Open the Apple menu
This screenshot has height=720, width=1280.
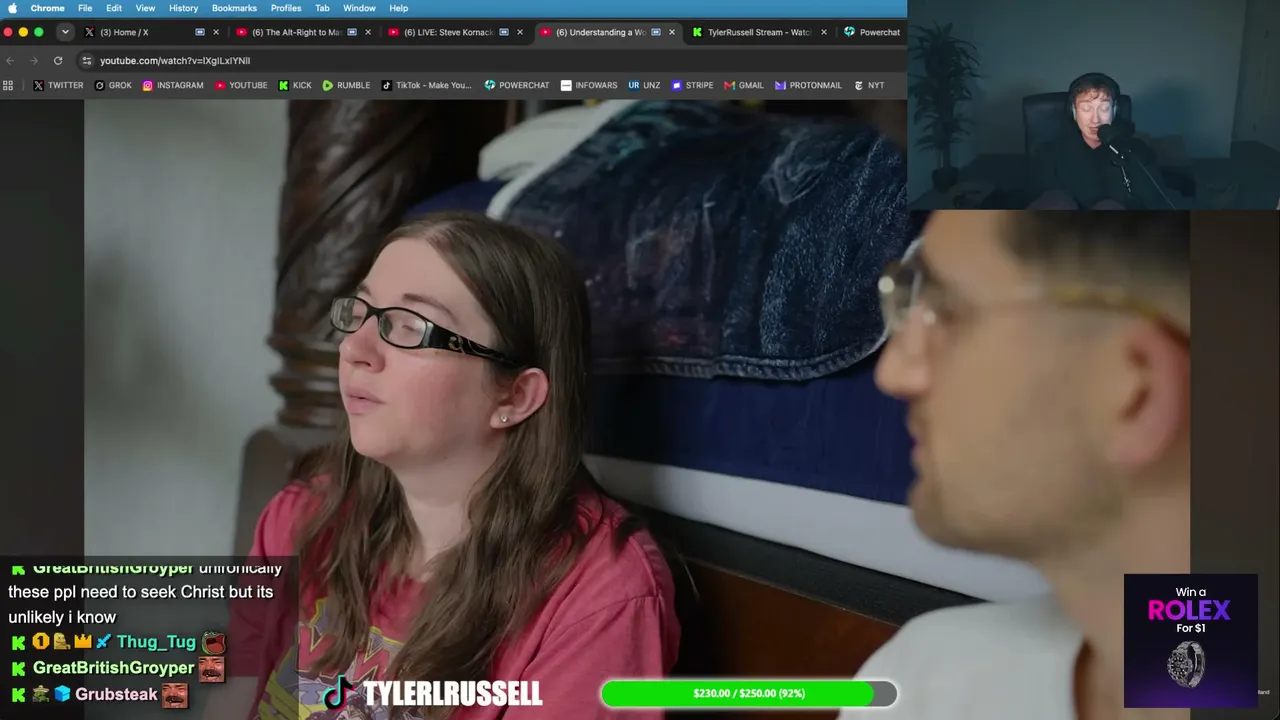coord(12,8)
